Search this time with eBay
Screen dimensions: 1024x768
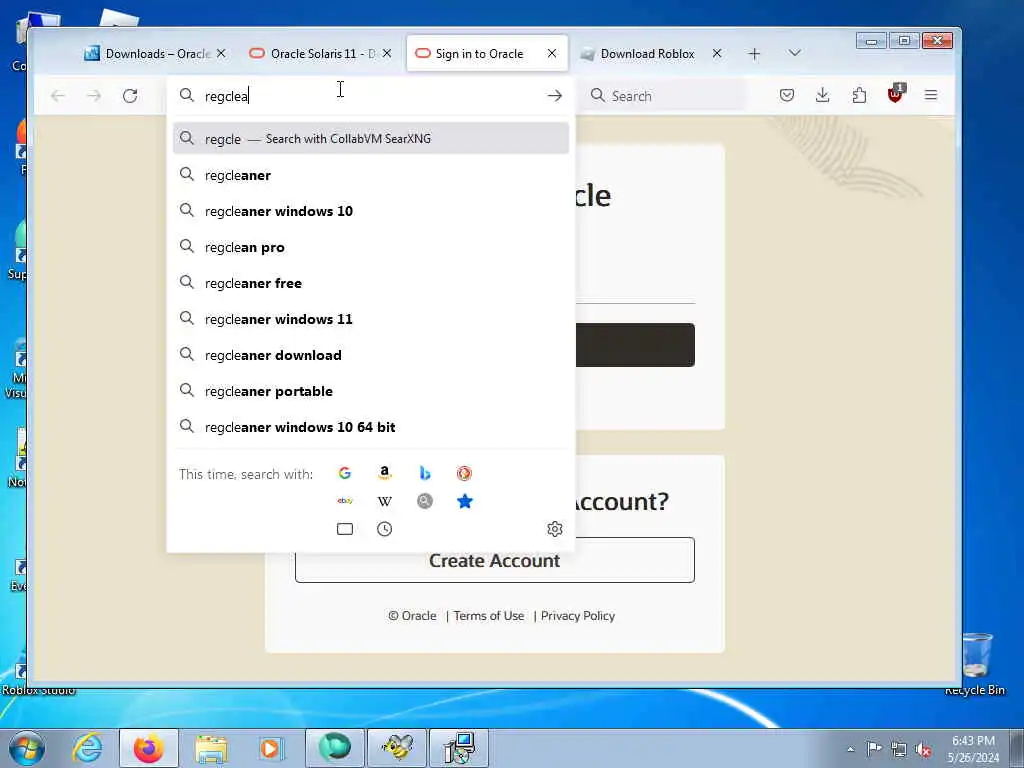click(345, 501)
